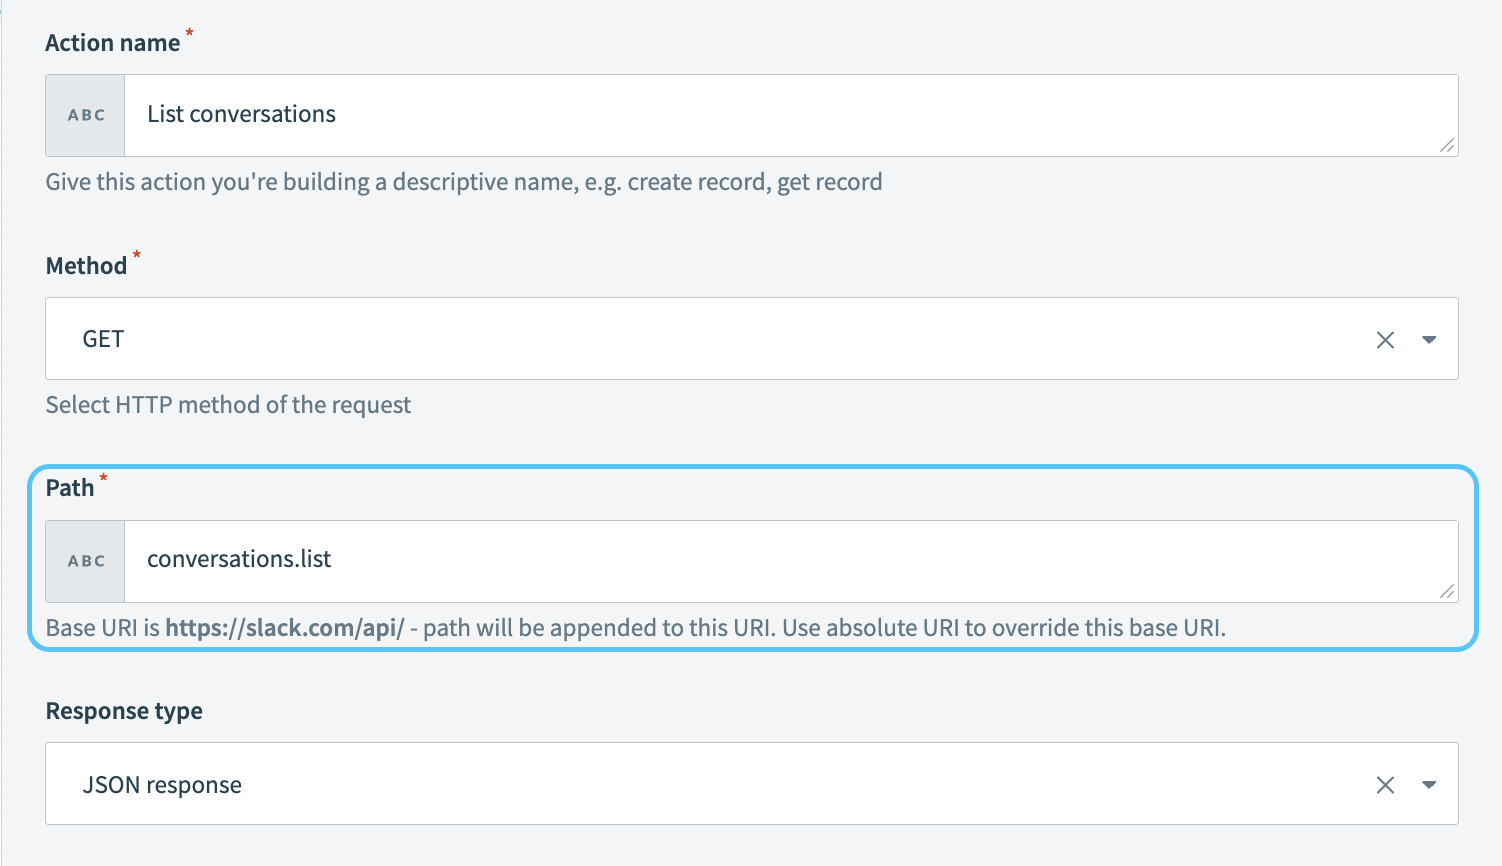The image size is (1502, 866).
Task: Click the ABC icon beside the Path field
Action: pyautogui.click(x=84, y=561)
